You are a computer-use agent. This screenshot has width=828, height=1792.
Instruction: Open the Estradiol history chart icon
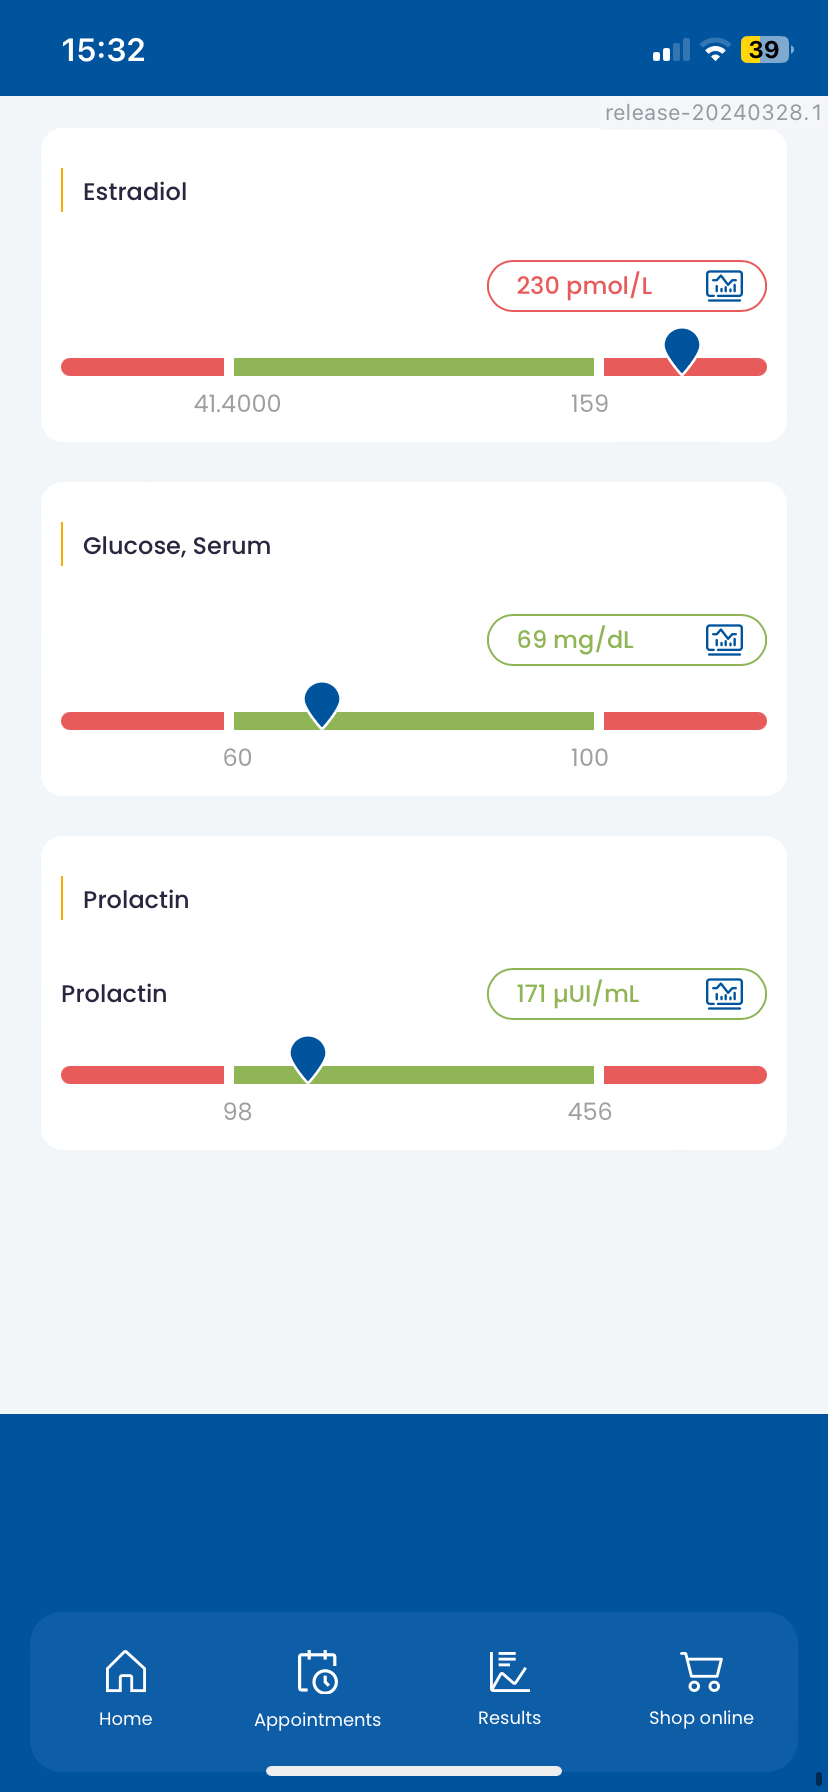pyautogui.click(x=724, y=286)
